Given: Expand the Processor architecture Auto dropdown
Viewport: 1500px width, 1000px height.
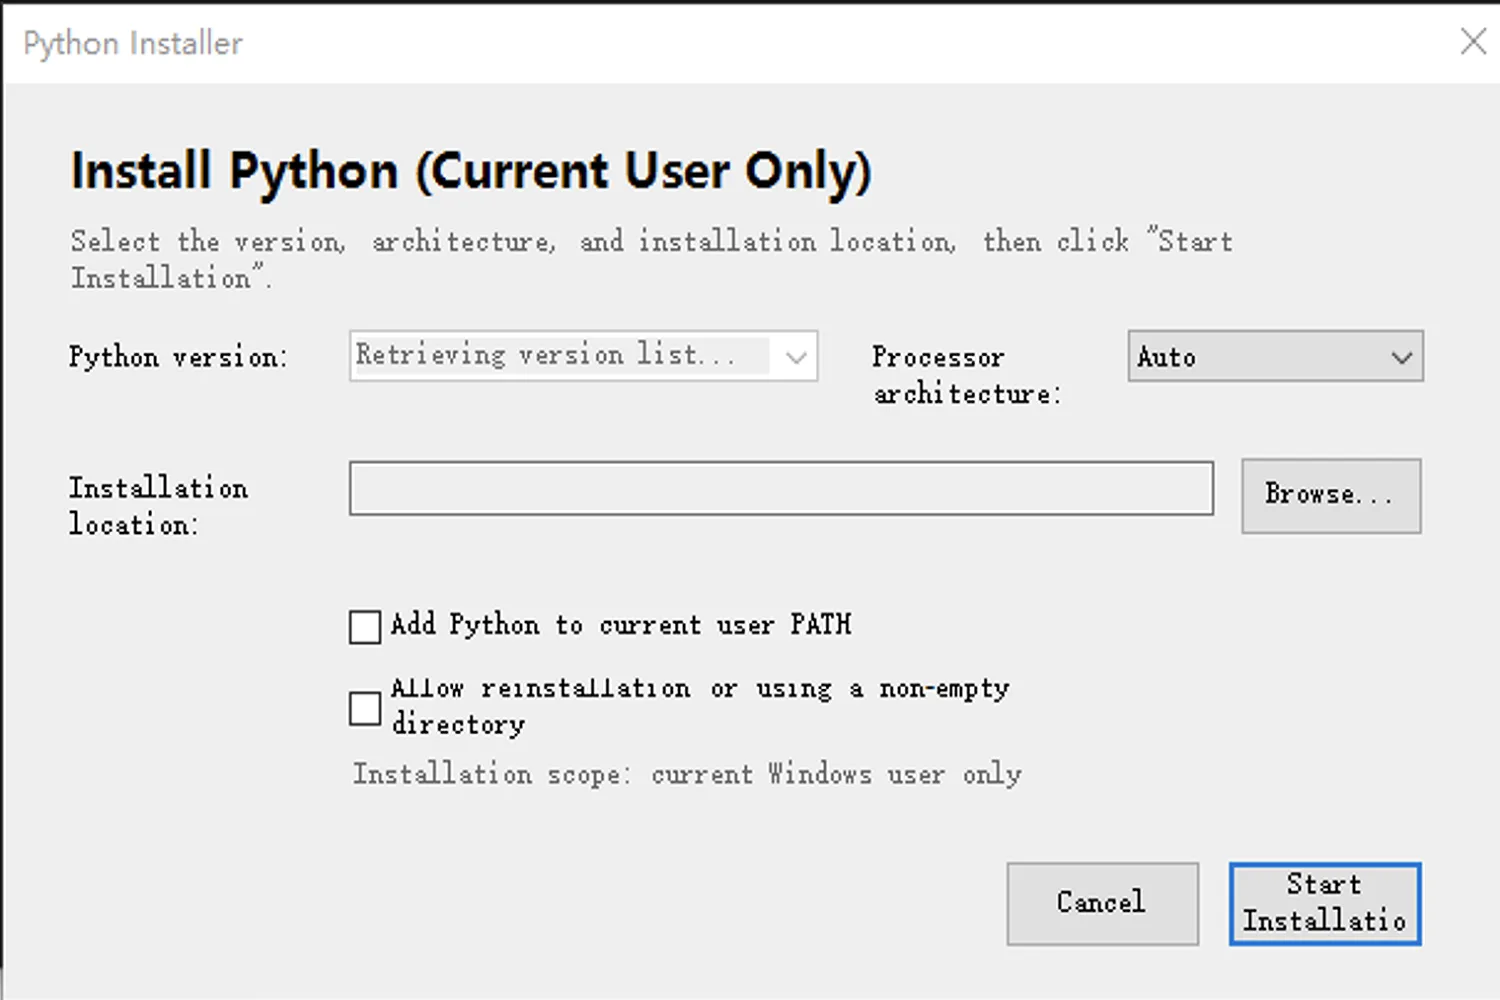Looking at the screenshot, I should pyautogui.click(x=1275, y=356).
